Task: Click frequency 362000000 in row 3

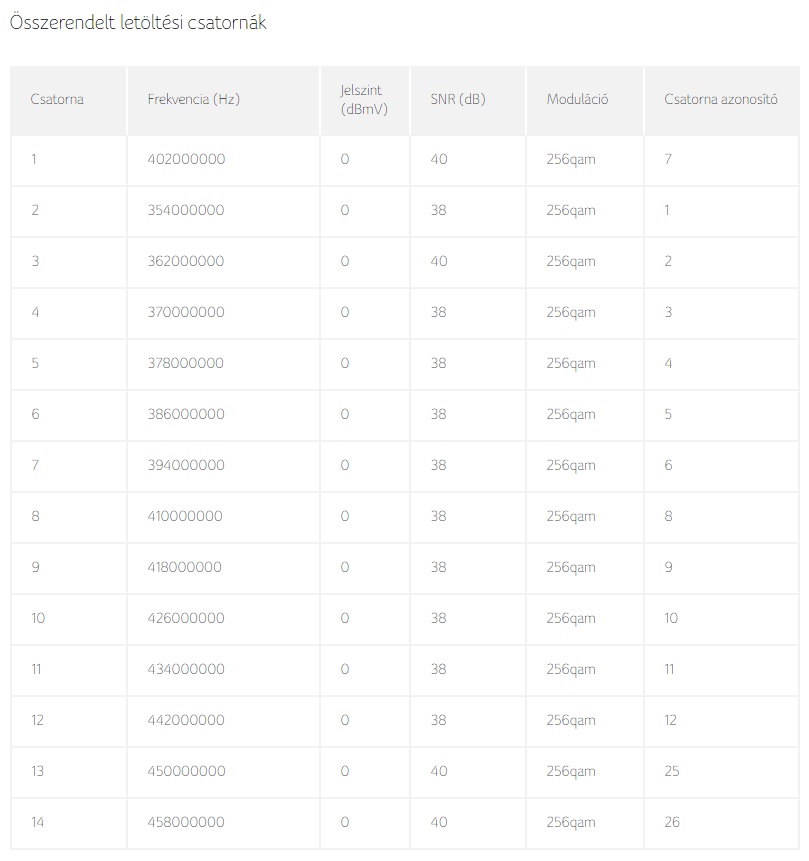Action: point(186,261)
